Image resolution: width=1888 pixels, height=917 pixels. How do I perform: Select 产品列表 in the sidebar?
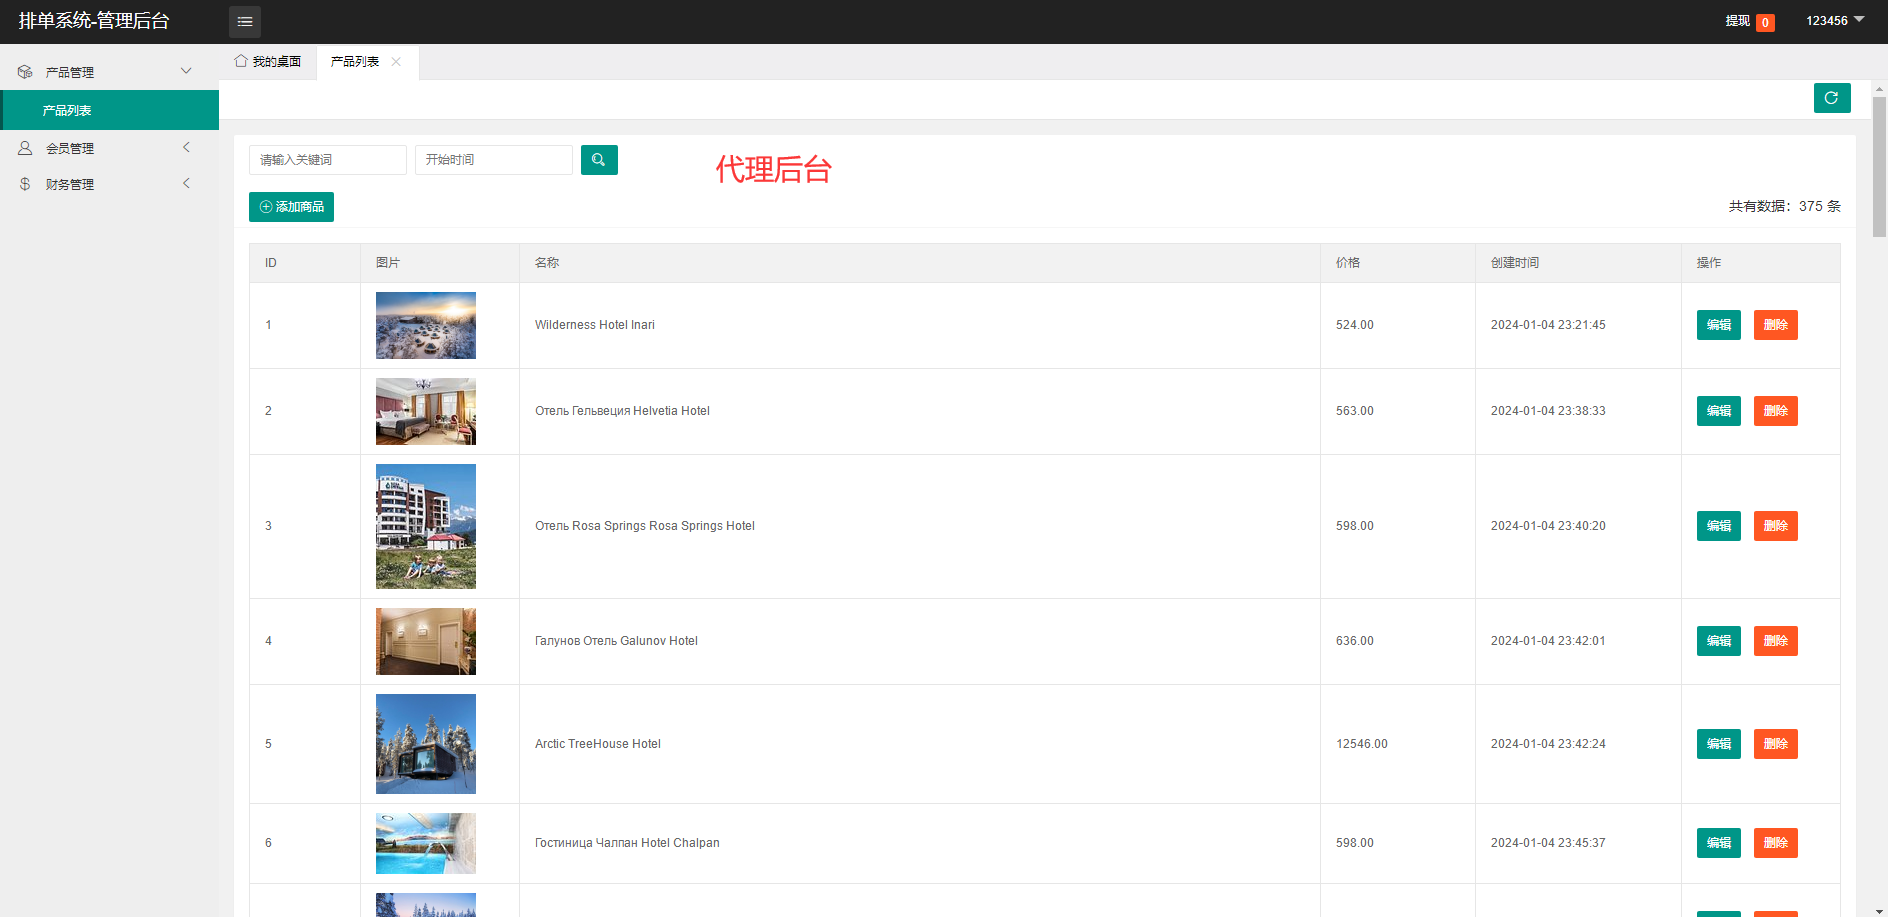(x=110, y=110)
